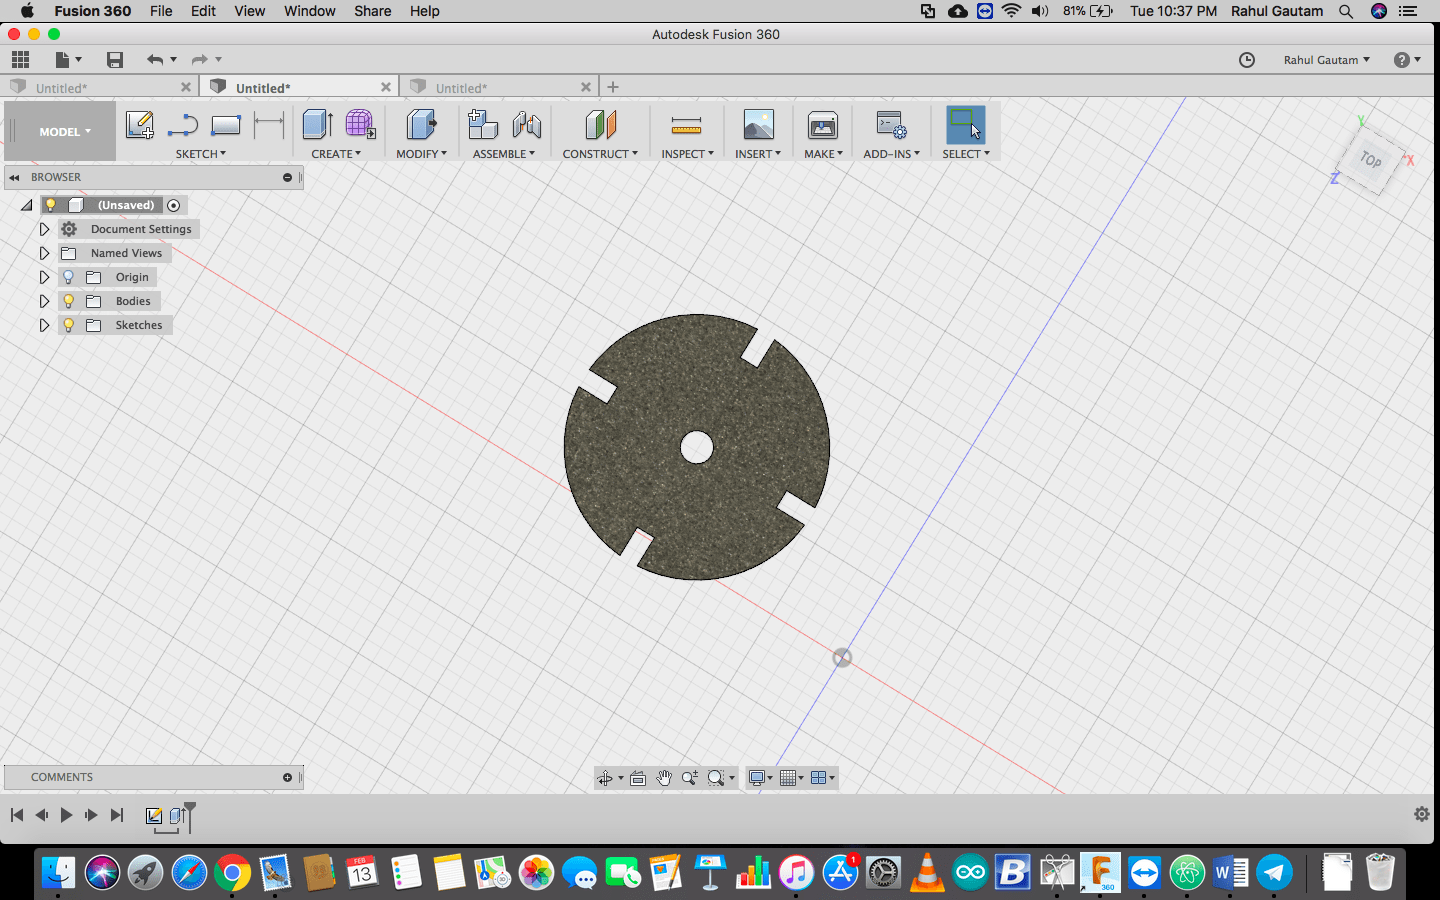Open the INSPECT dropdown menu
The image size is (1440, 900).
coord(687,154)
